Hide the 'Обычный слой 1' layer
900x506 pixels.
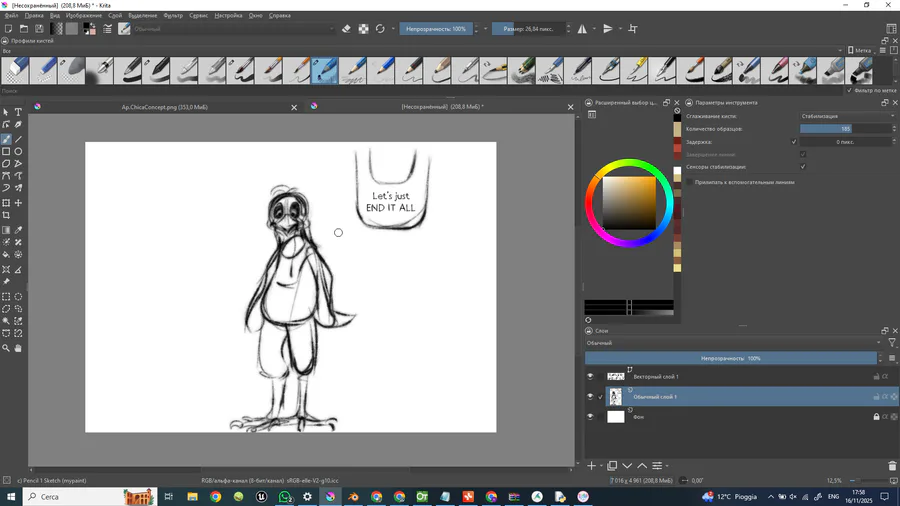[590, 396]
